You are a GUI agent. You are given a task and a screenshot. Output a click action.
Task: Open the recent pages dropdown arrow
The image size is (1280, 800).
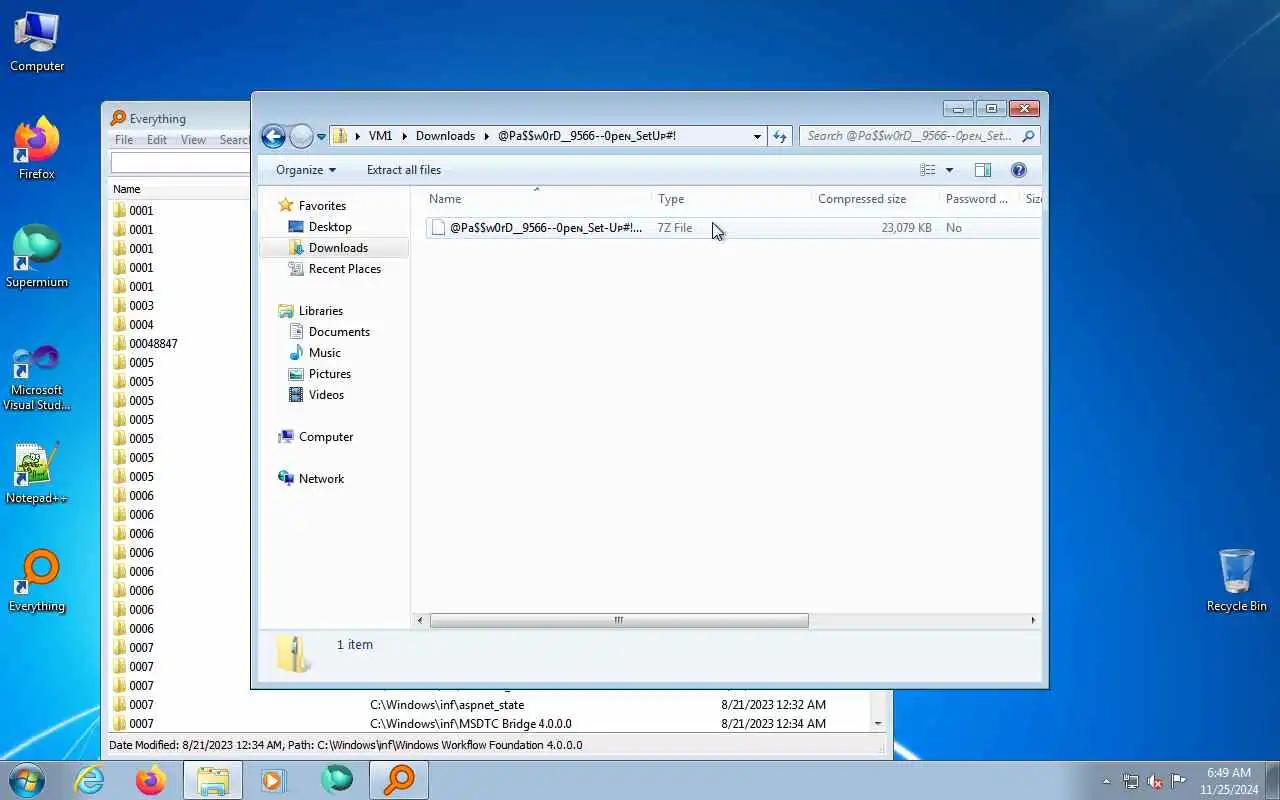(x=321, y=137)
